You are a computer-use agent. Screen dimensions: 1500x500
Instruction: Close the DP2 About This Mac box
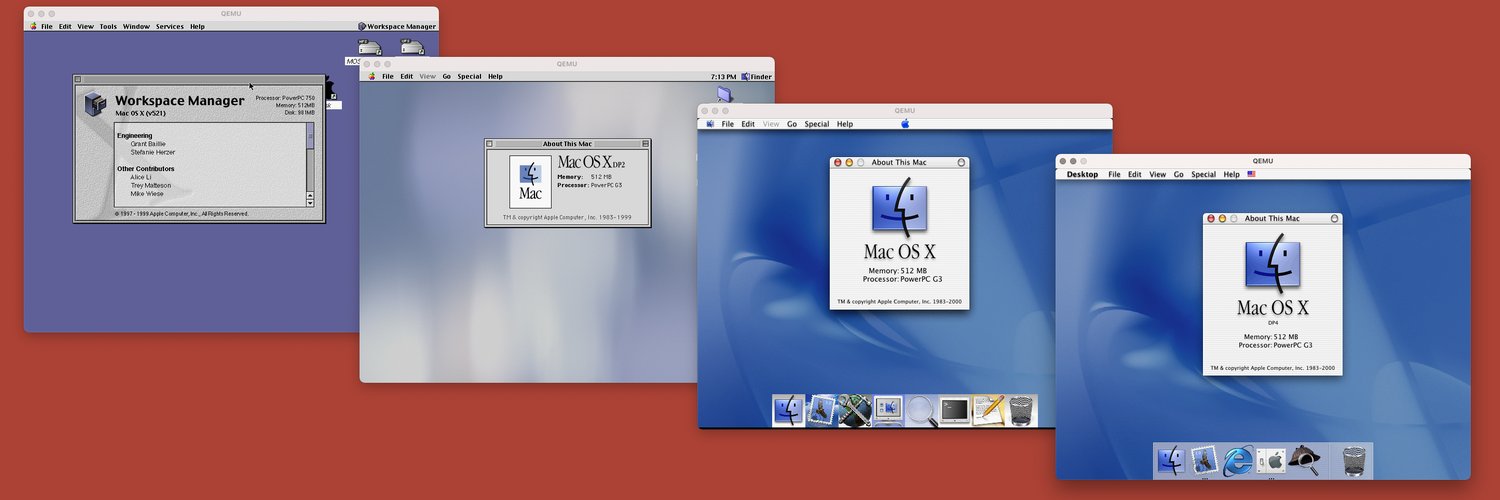(490, 144)
